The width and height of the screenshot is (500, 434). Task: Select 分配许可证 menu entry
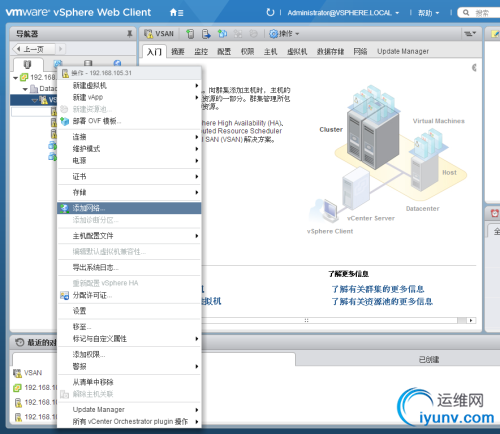click(x=129, y=295)
